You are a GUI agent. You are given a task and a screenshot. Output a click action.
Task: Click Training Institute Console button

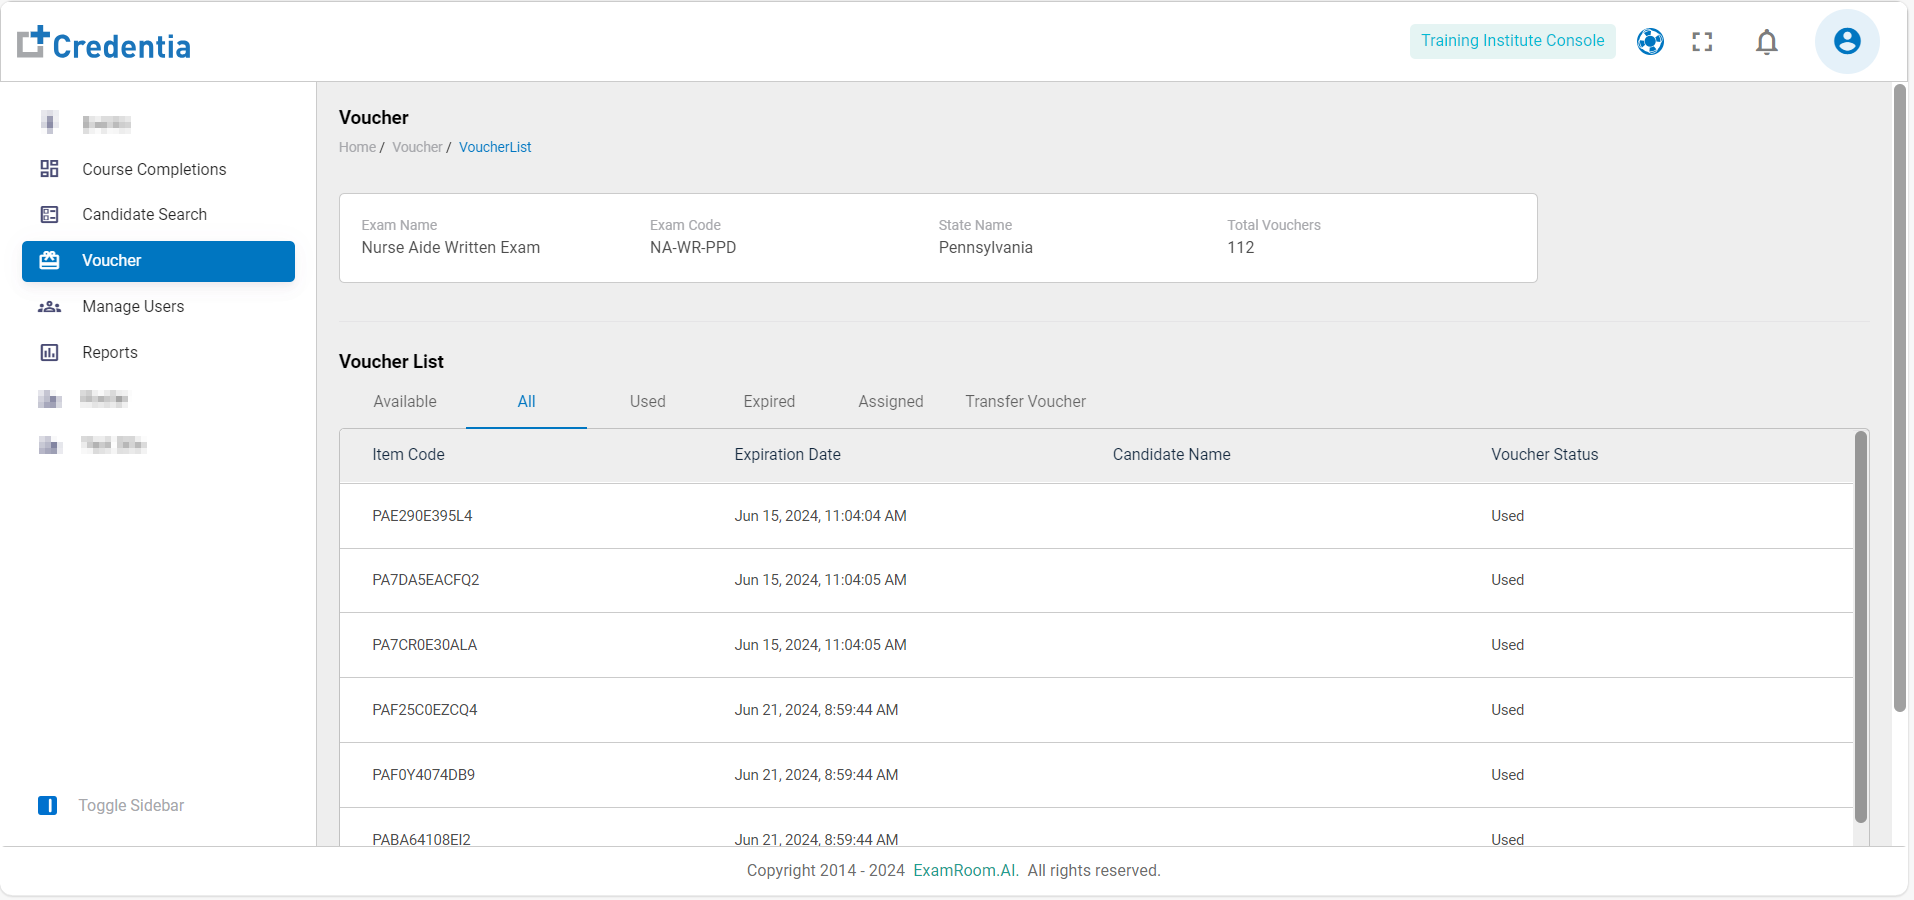[x=1512, y=41]
